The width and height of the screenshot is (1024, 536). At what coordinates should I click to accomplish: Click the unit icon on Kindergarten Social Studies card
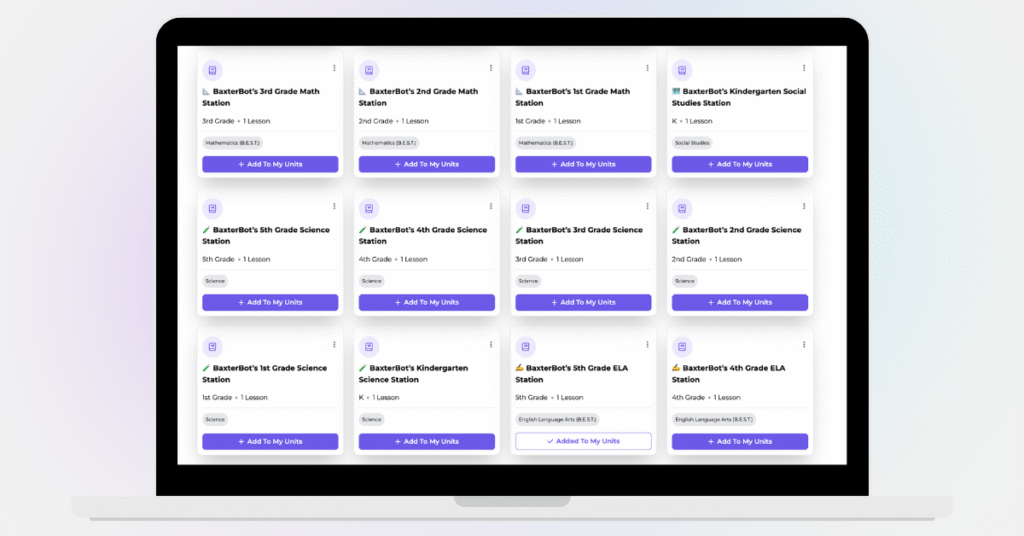tap(682, 71)
